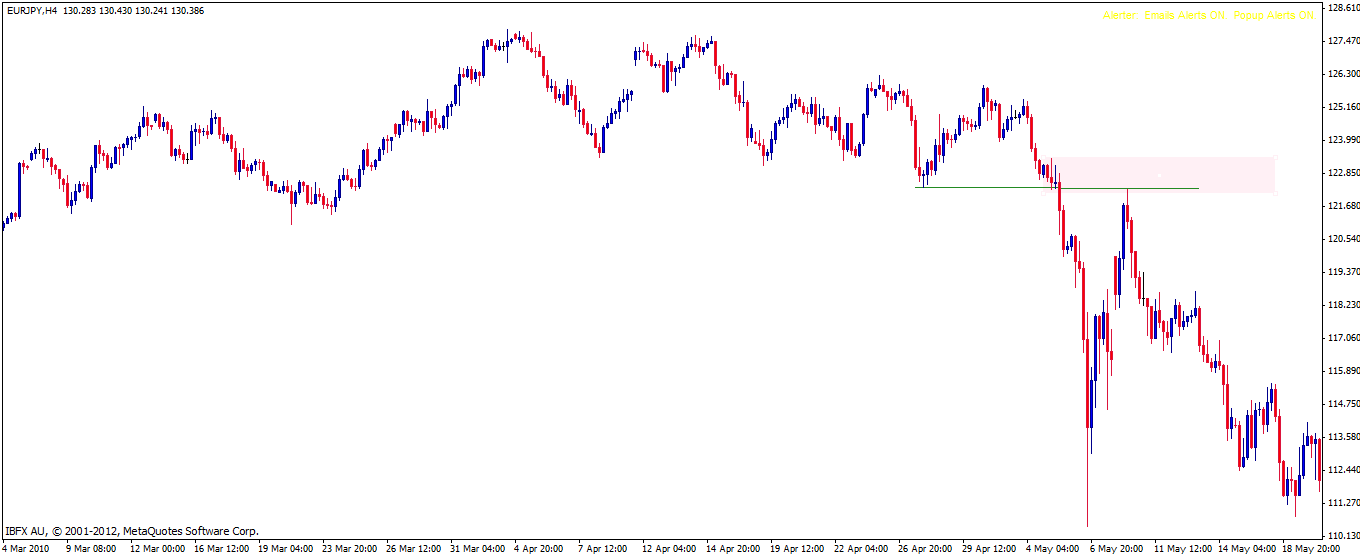This screenshot has height=556, width=1360.
Task: Click the center handle of pink rectangle
Action: [1161, 175]
